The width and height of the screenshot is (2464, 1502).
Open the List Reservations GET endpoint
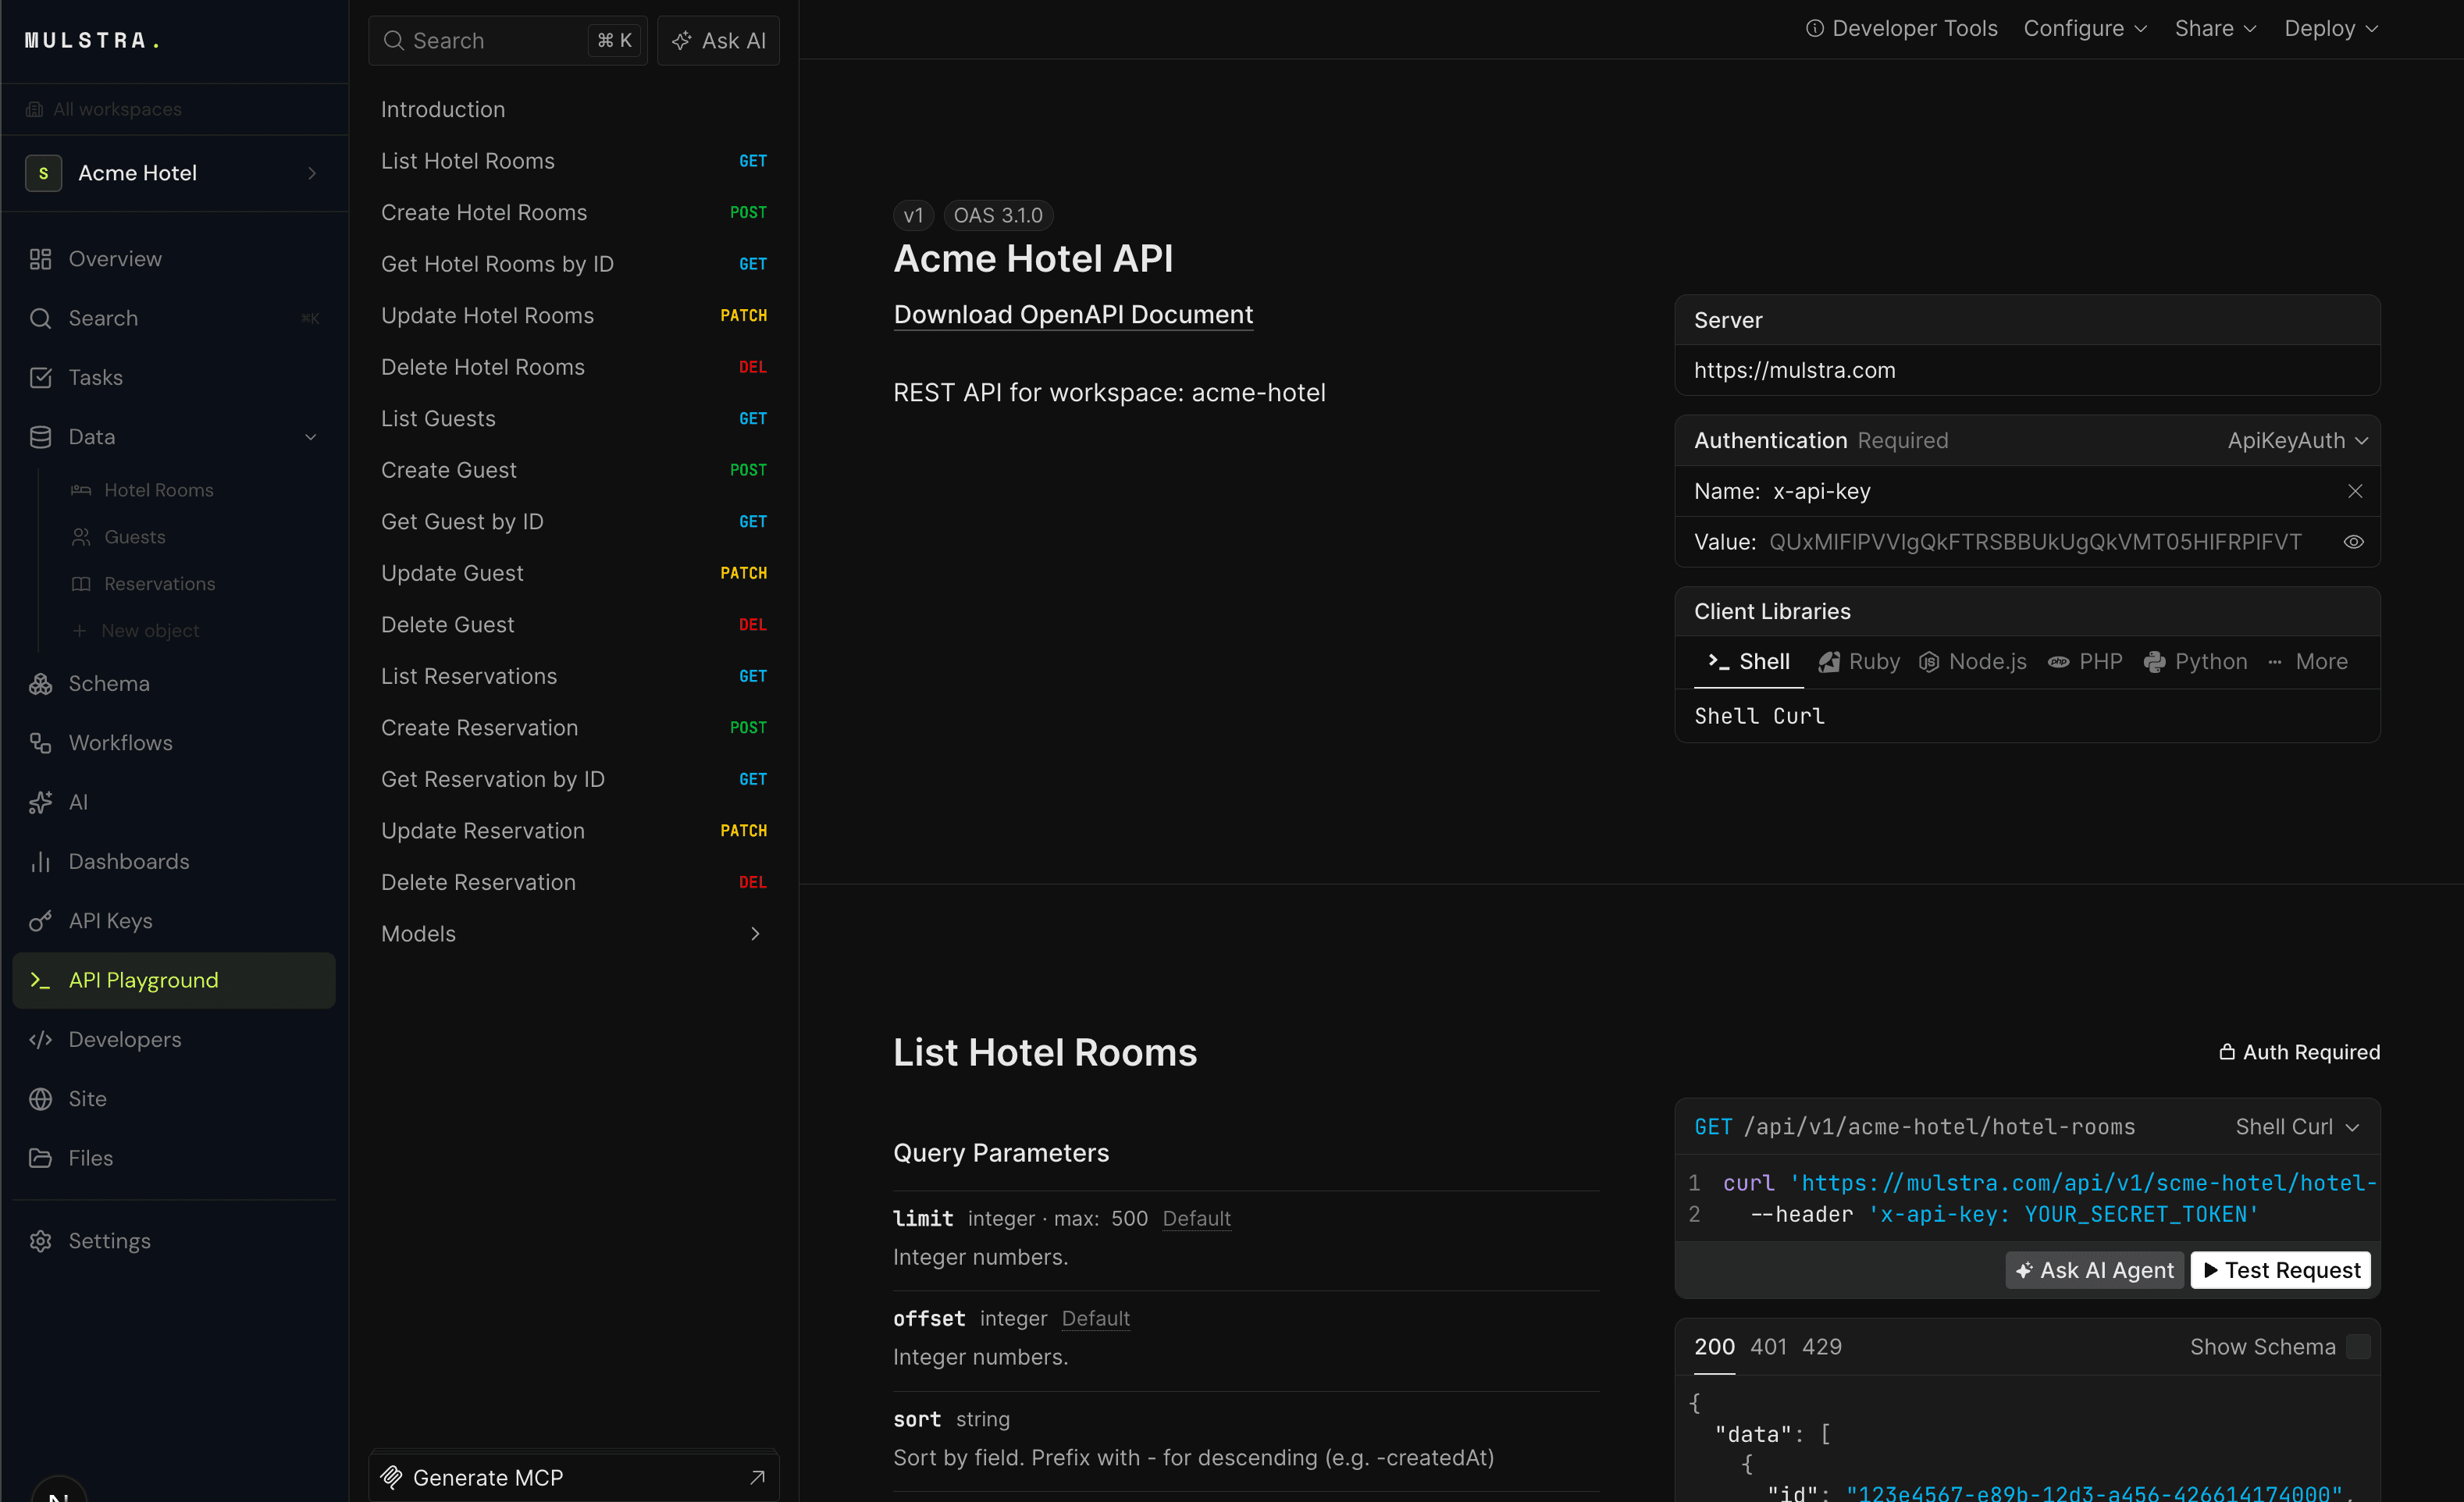tap(574, 677)
